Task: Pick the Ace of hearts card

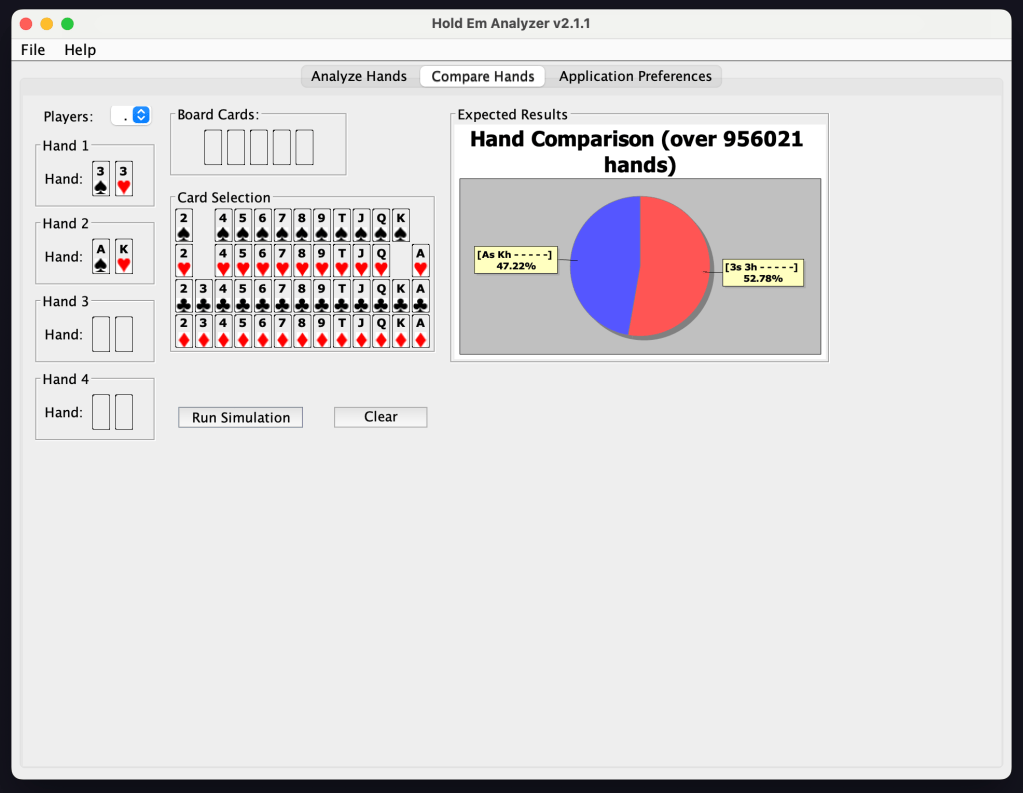Action: 421,261
